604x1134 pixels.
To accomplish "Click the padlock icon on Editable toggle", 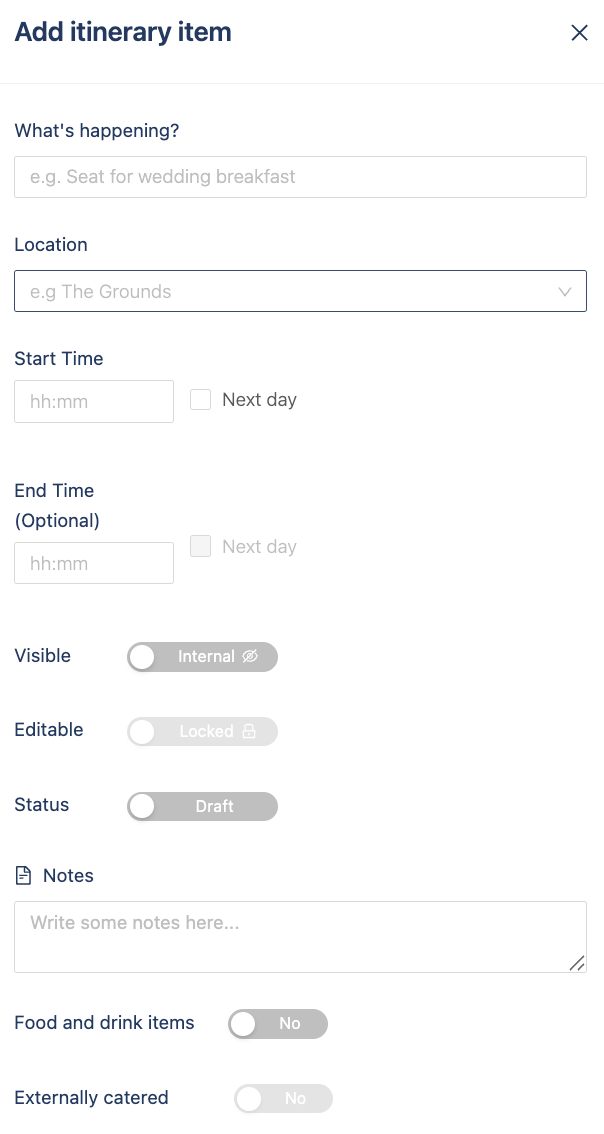I will pos(249,731).
